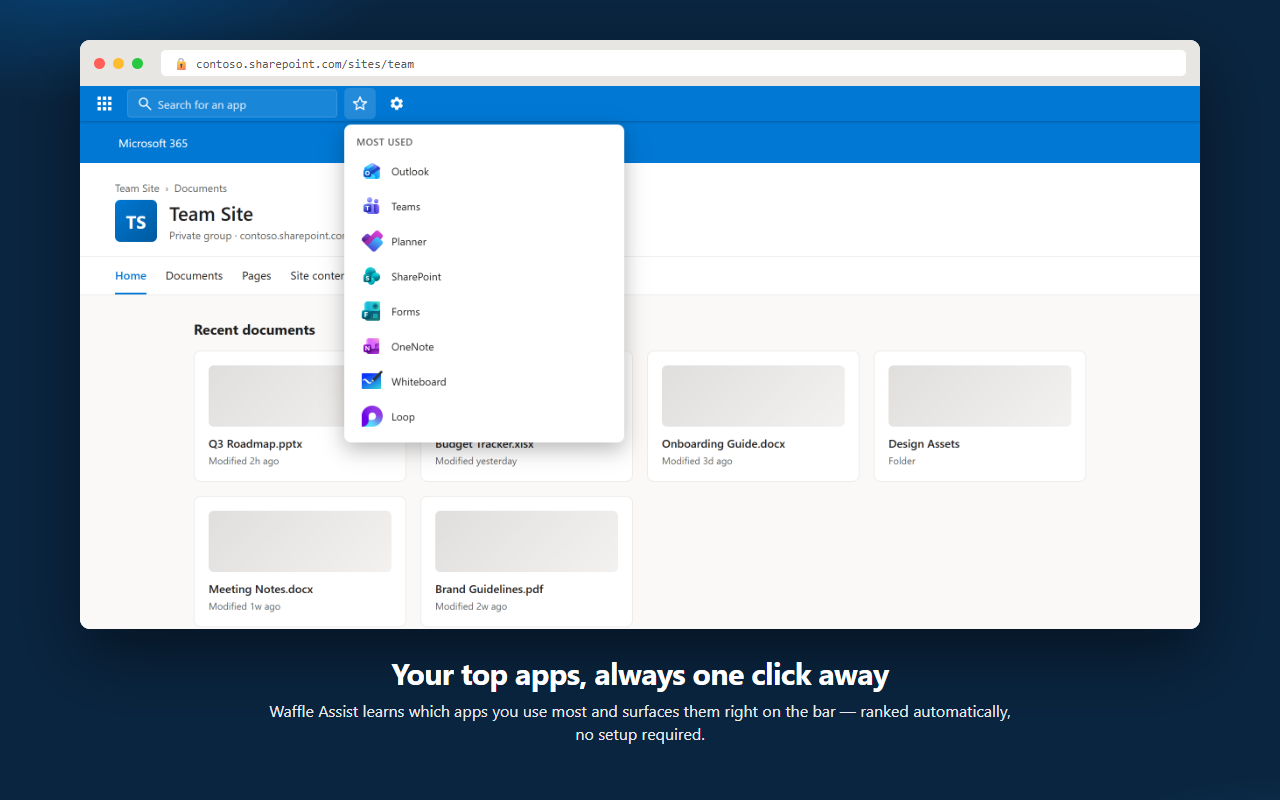Viewport: 1280px width, 800px height.
Task: Click the Loop app icon
Action: click(372, 417)
